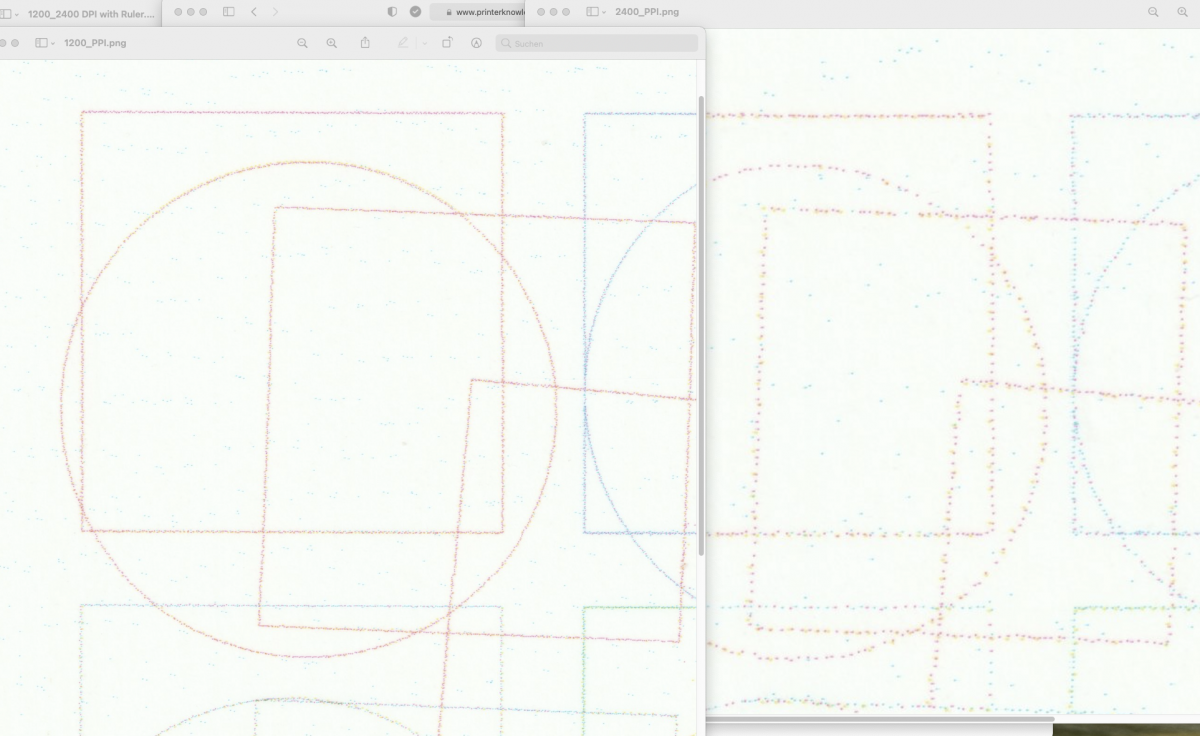Viewport: 1200px width, 736px height.
Task: Open the share menu for 1200_PPI.png
Action: point(365,43)
